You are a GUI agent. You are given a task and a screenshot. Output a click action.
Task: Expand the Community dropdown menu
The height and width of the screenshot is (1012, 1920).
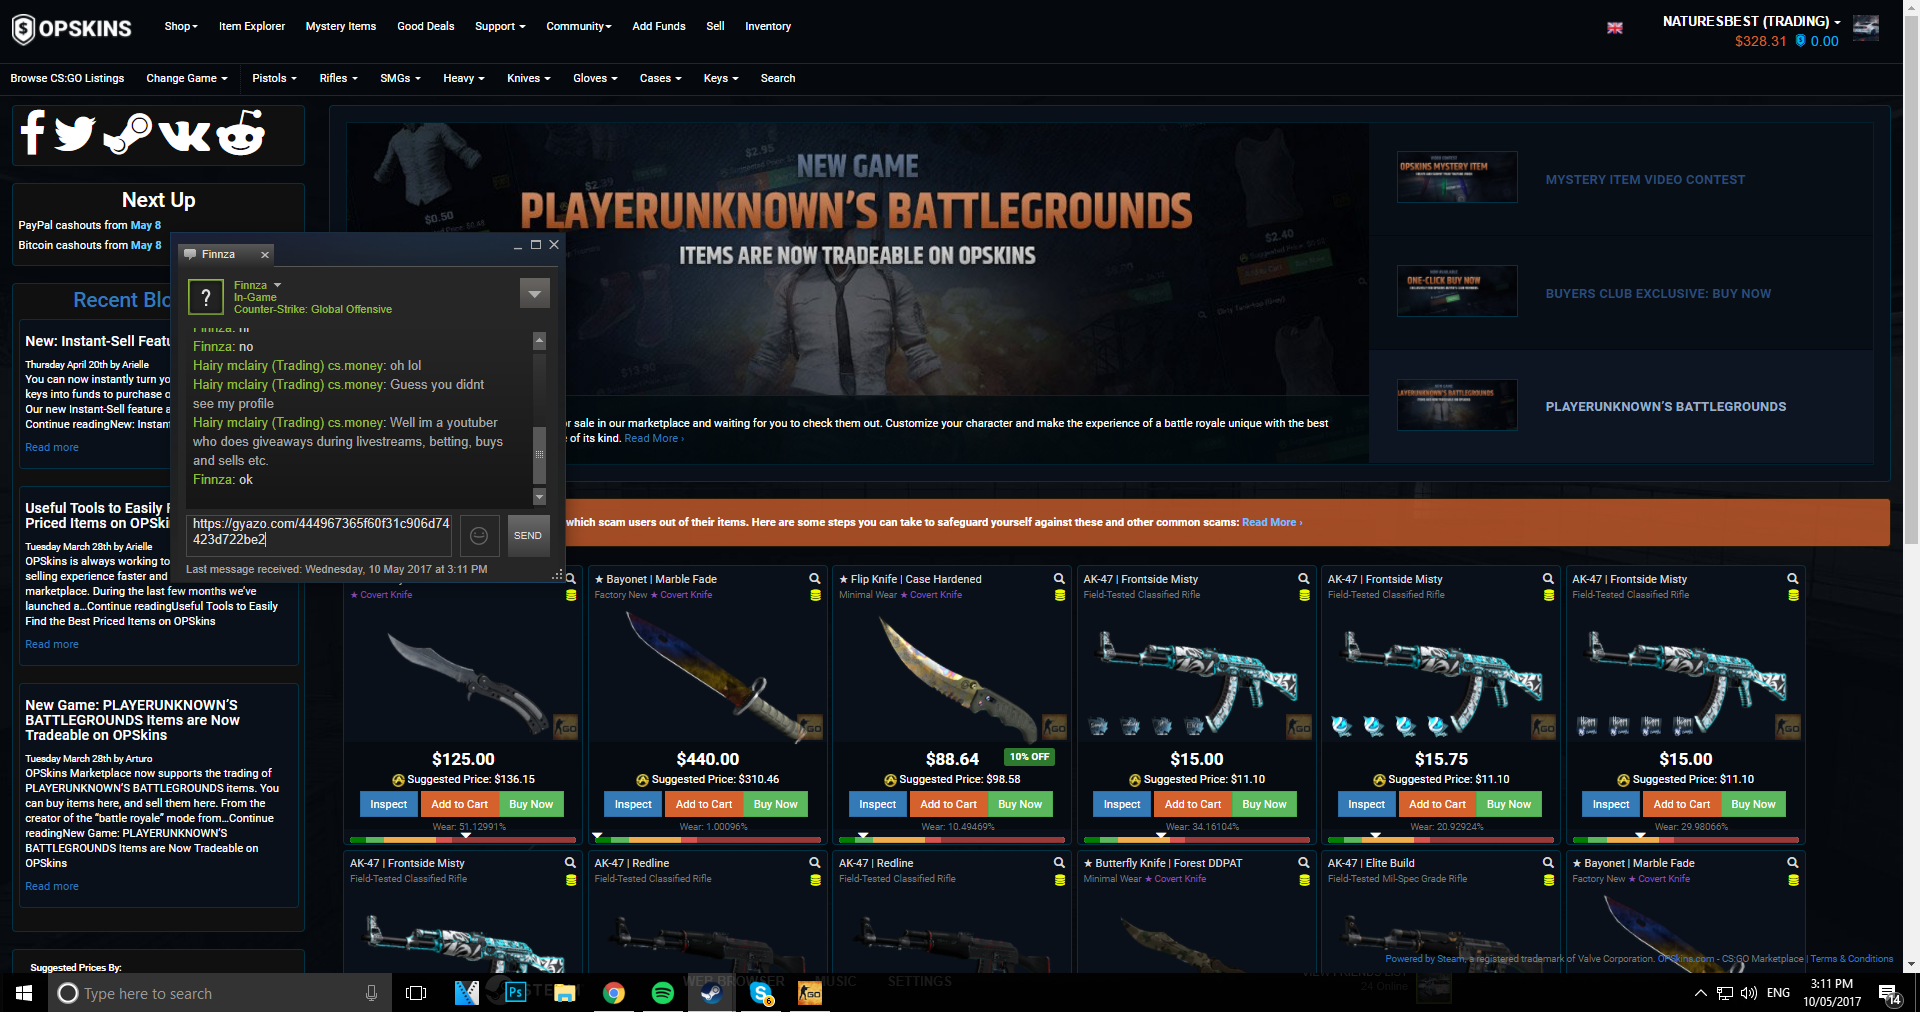[x=579, y=26]
